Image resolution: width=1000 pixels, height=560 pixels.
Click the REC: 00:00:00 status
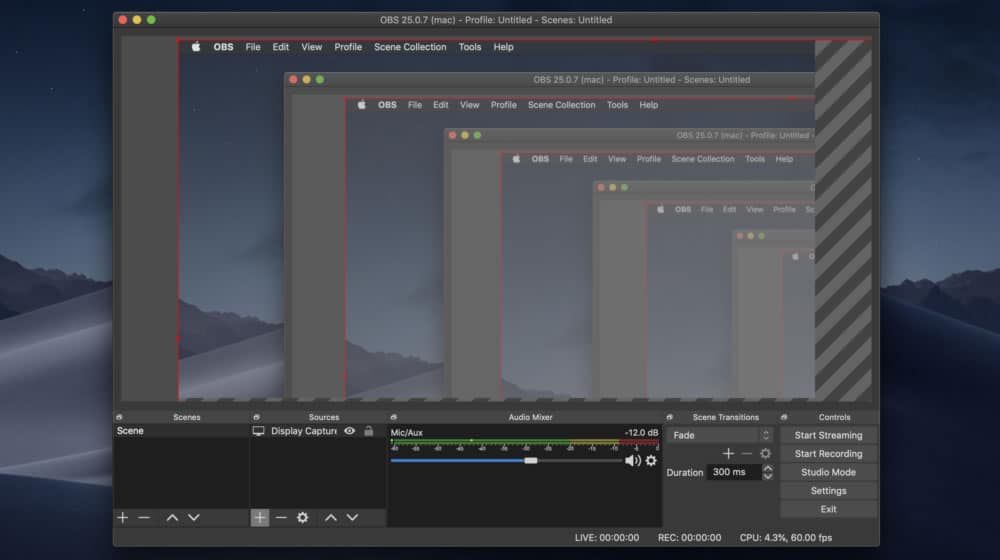click(689, 538)
